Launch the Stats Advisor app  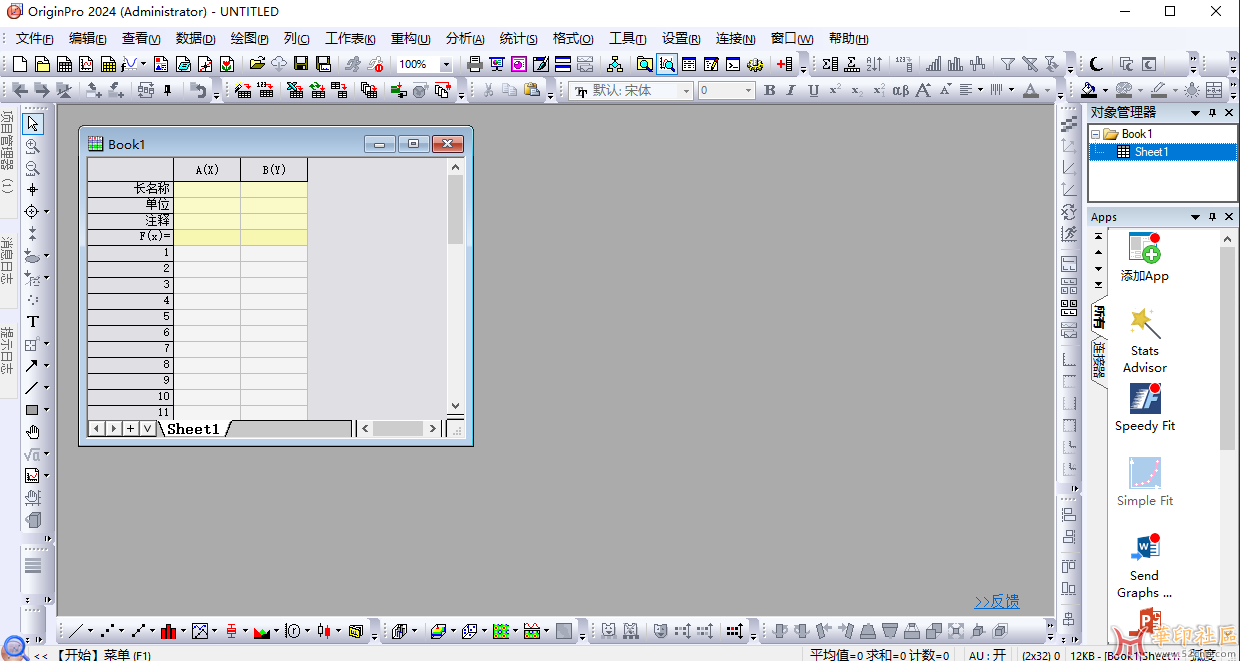(1144, 340)
